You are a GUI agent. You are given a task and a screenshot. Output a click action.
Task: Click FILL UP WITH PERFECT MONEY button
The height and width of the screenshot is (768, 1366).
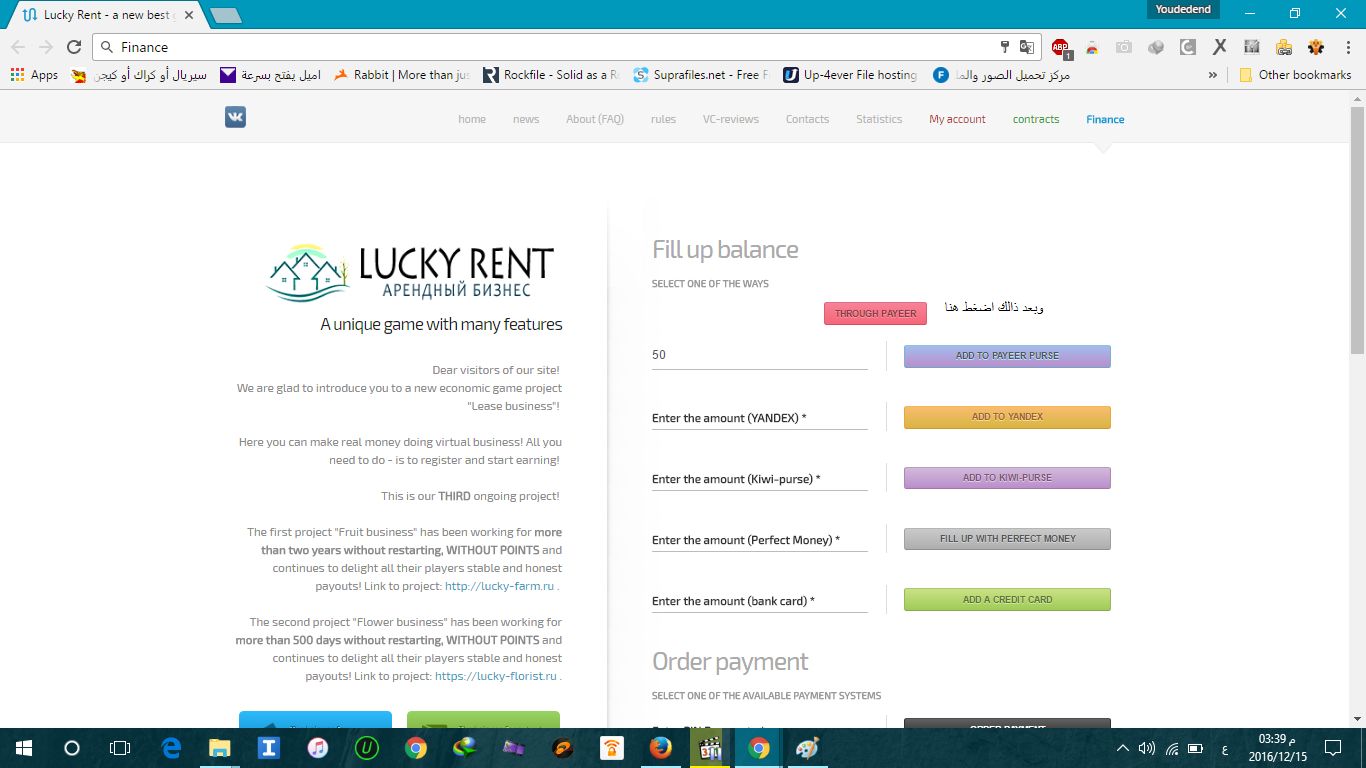(1007, 539)
